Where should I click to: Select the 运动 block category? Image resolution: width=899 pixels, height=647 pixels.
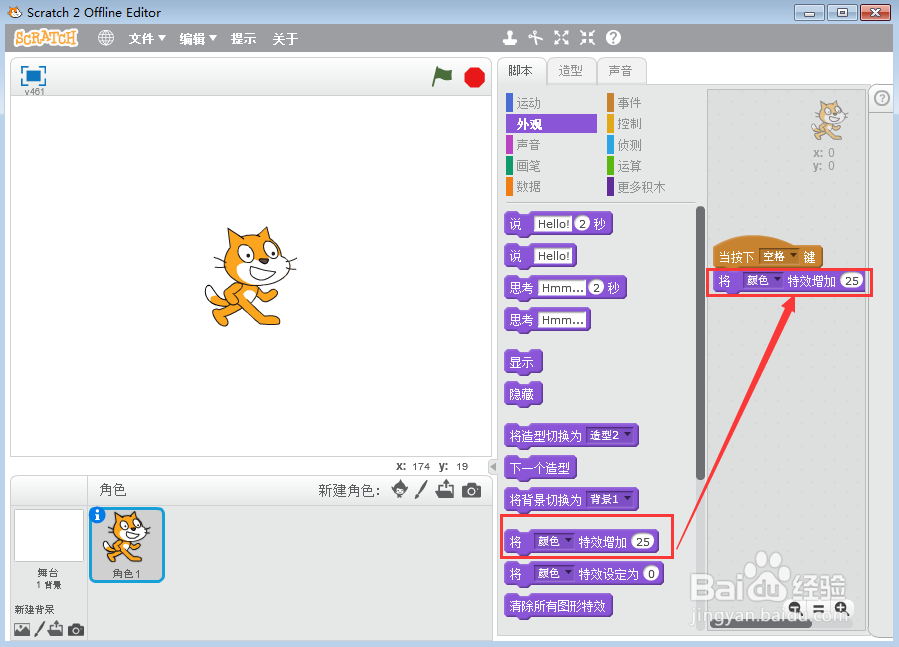click(551, 103)
